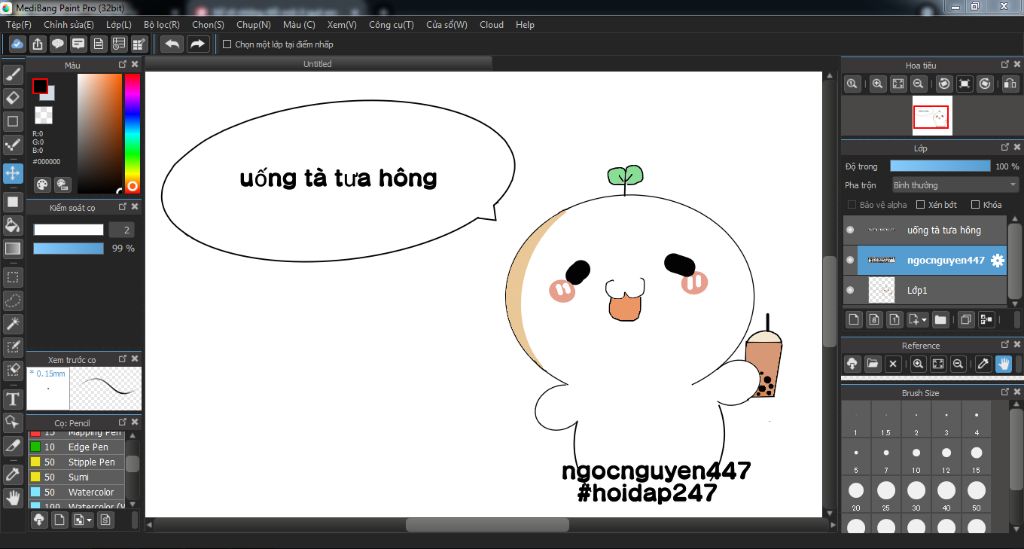Open settings gear of ngocnguyen447 layer

click(997, 260)
